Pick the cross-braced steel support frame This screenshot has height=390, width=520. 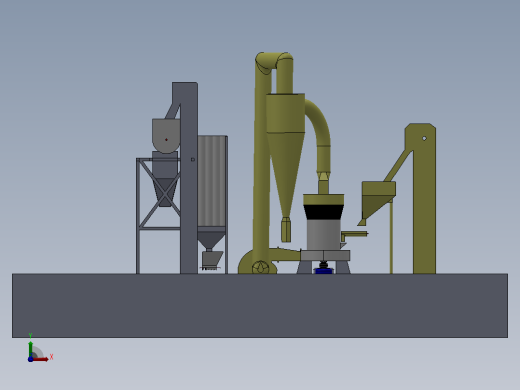(x=158, y=216)
